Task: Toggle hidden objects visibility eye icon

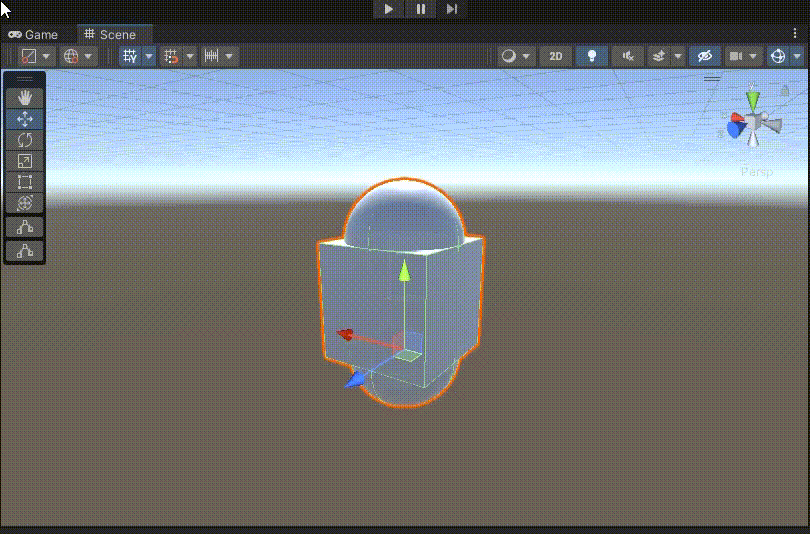Action: pos(705,56)
